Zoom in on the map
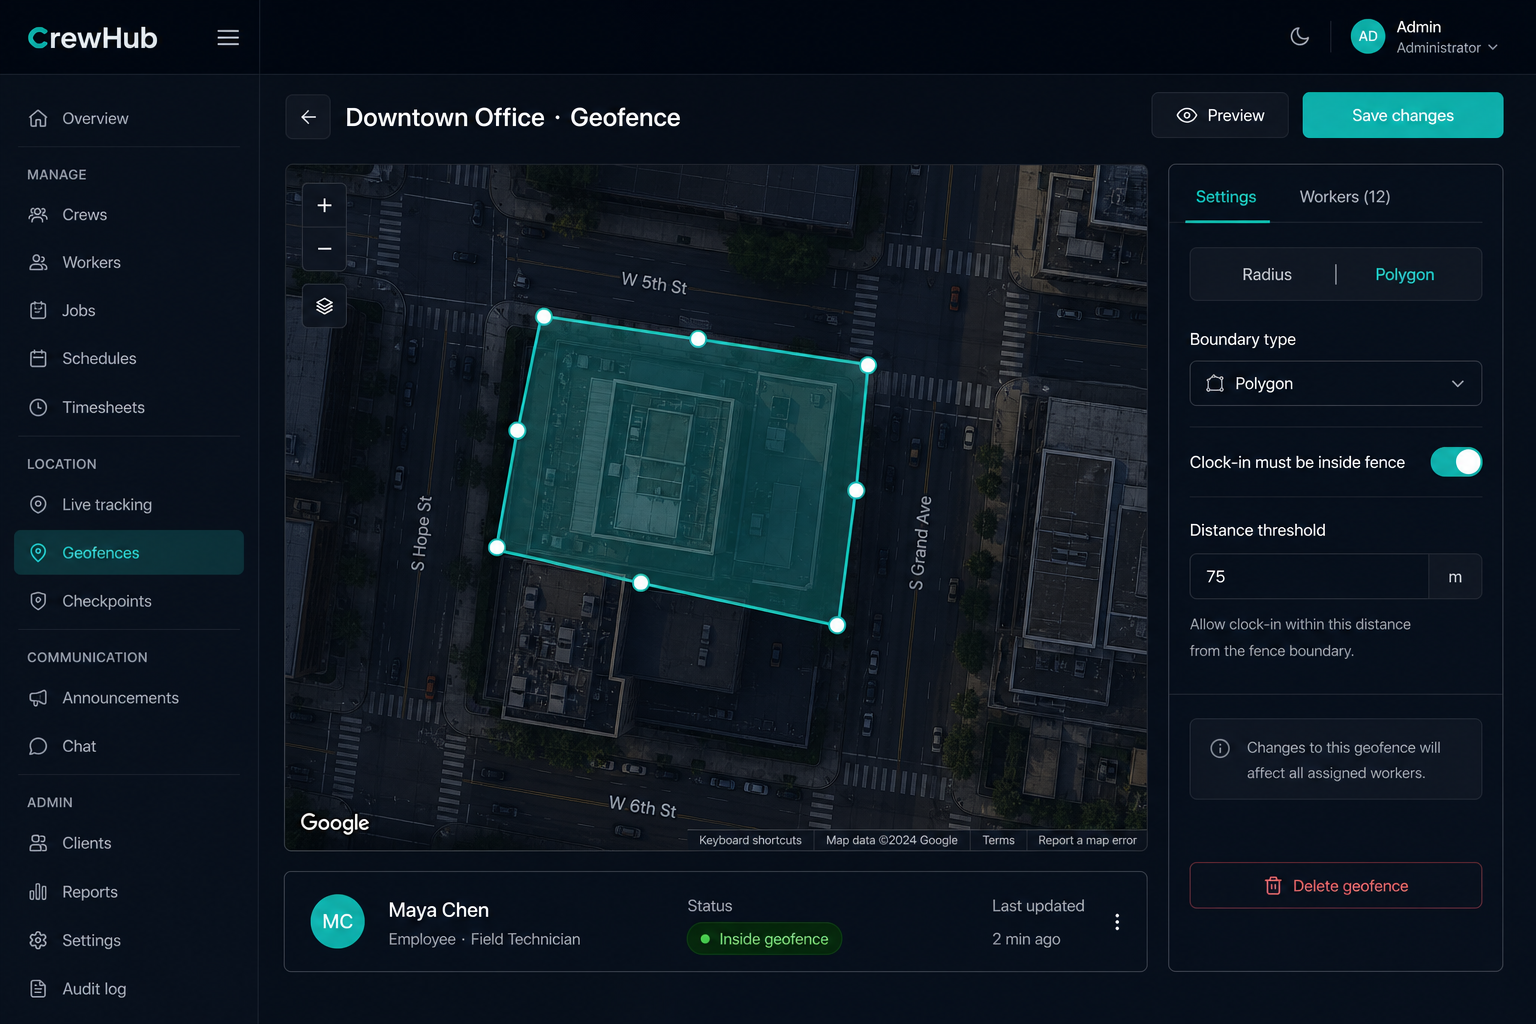 325,205
